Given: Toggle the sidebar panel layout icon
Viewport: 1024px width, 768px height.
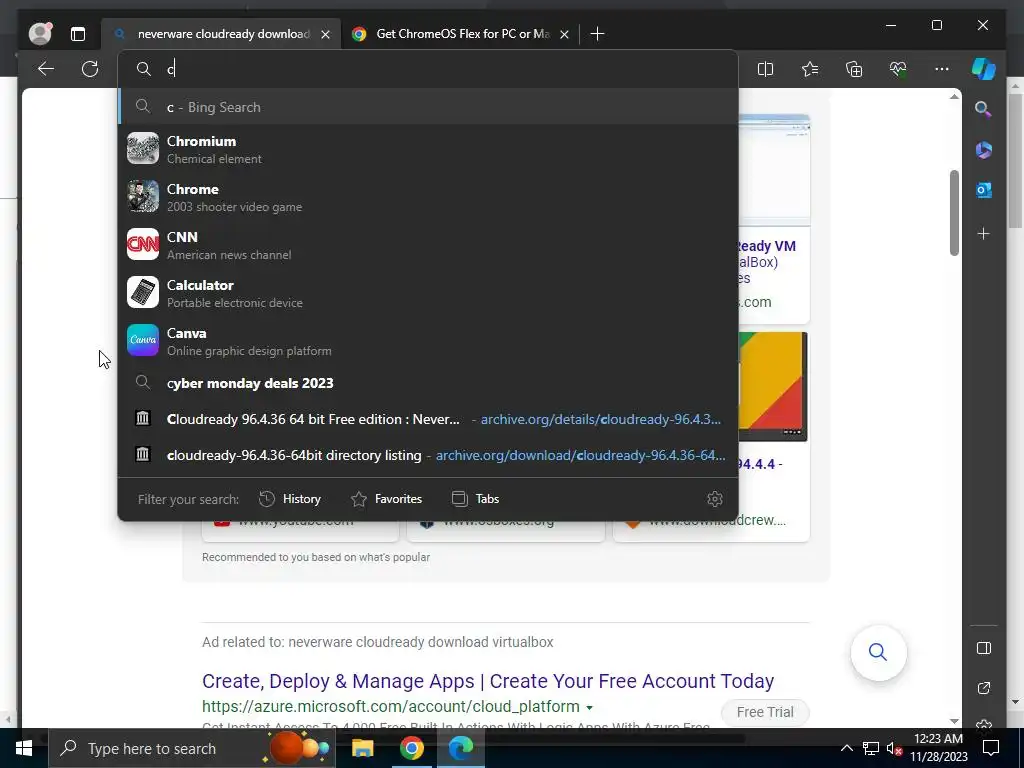Looking at the screenshot, I should tap(984, 648).
